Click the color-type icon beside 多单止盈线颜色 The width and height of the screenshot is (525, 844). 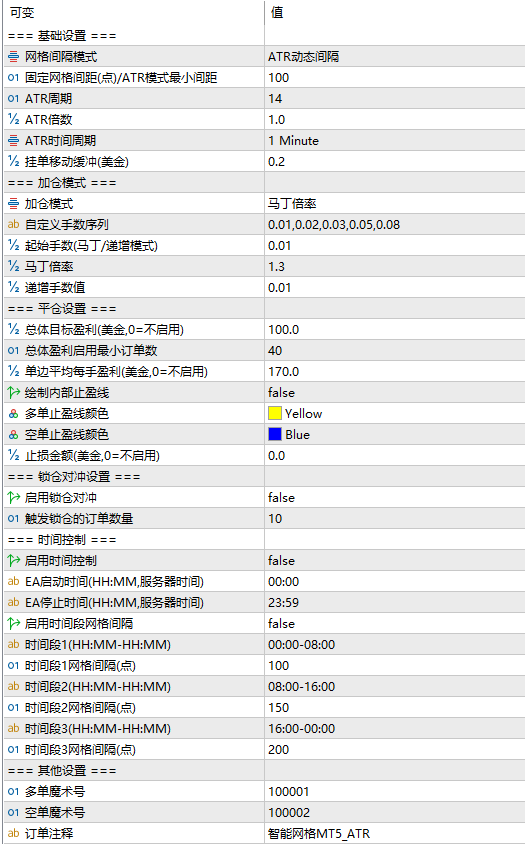pos(13,413)
